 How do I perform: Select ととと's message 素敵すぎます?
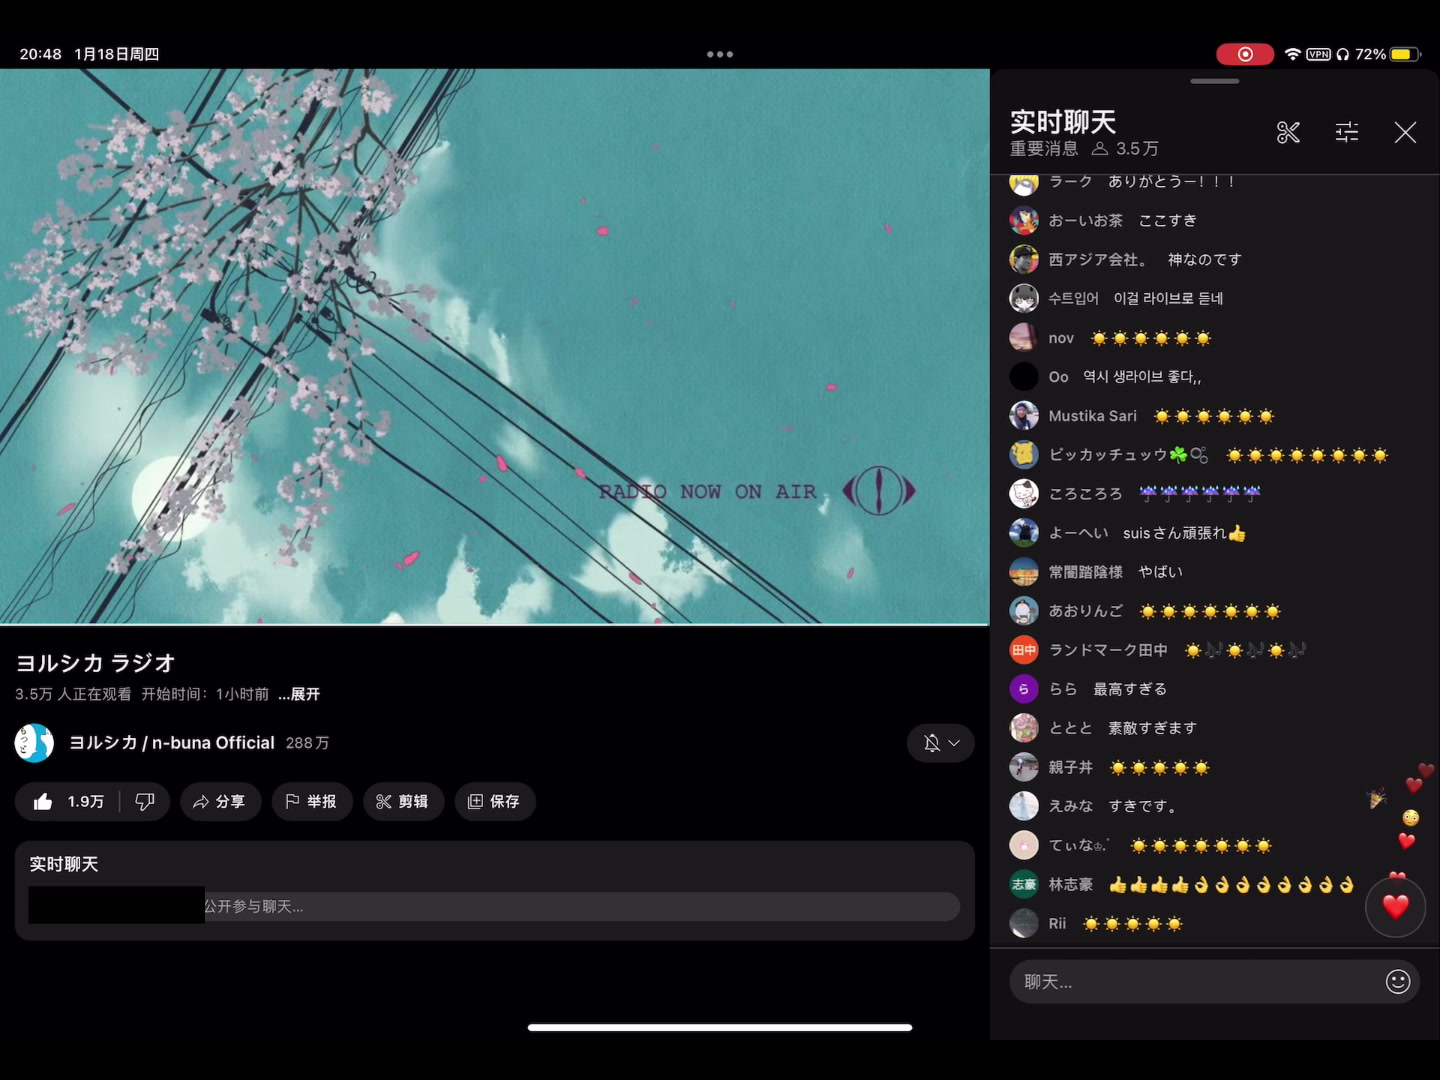1152,728
